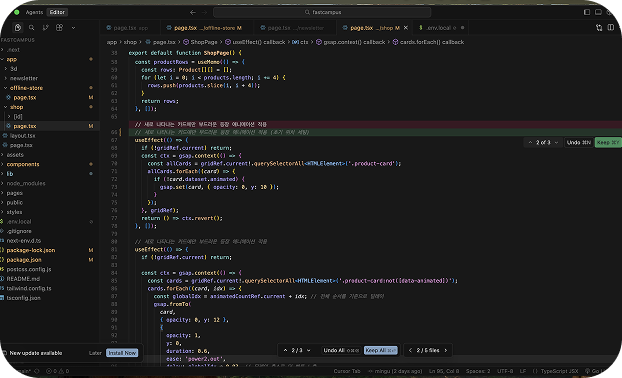Click Install Now update button
Screen dimensions: 622x378
[x=122, y=353]
